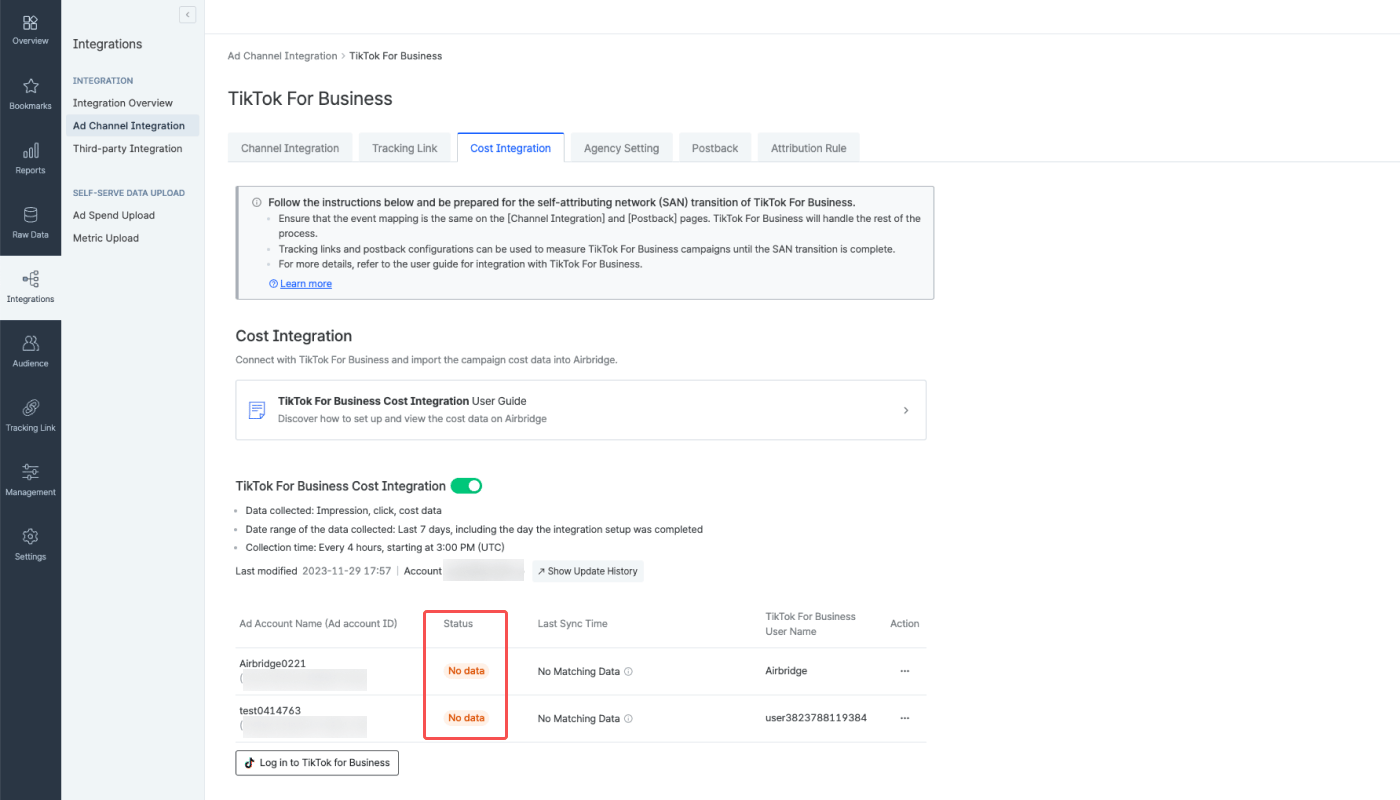Open action menu for Airbridge0221 account
The image size is (1400, 800).
904,671
